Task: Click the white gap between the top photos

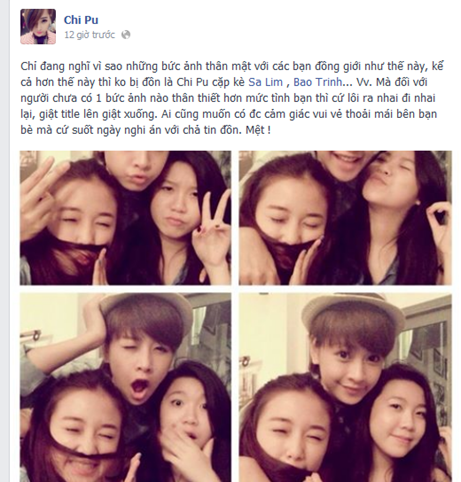Action: coord(235,218)
